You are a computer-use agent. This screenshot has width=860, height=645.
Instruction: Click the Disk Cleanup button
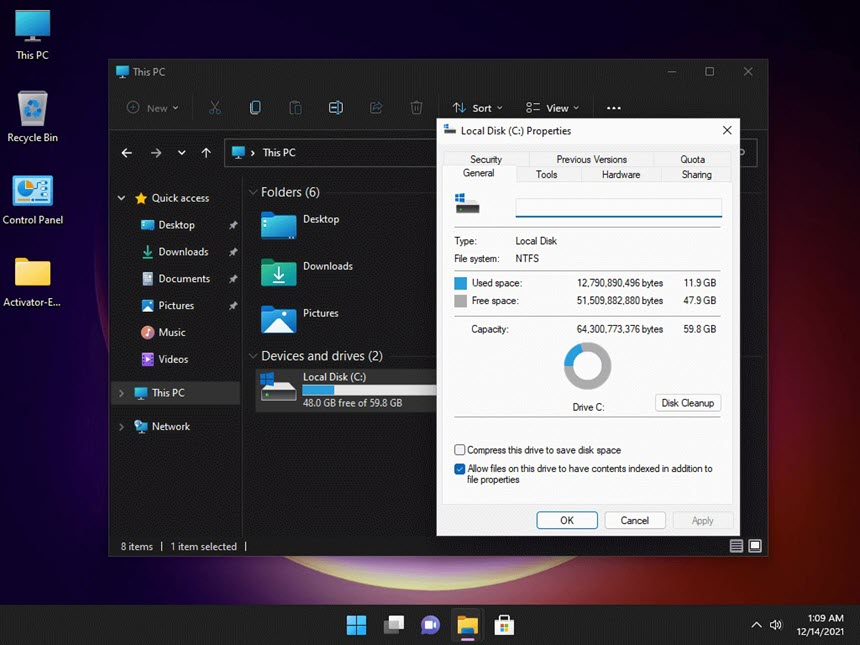[x=688, y=403]
